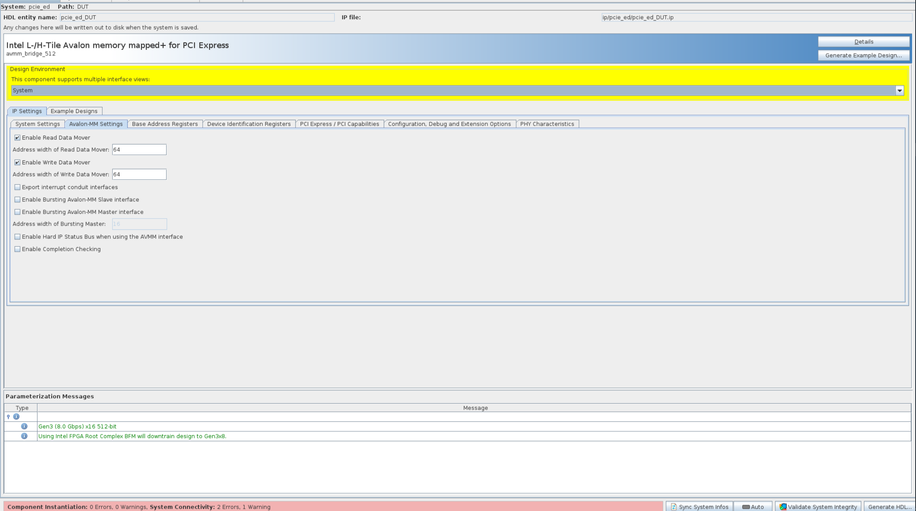Open Base Address Registers tab
This screenshot has width=916, height=511.
(165, 124)
